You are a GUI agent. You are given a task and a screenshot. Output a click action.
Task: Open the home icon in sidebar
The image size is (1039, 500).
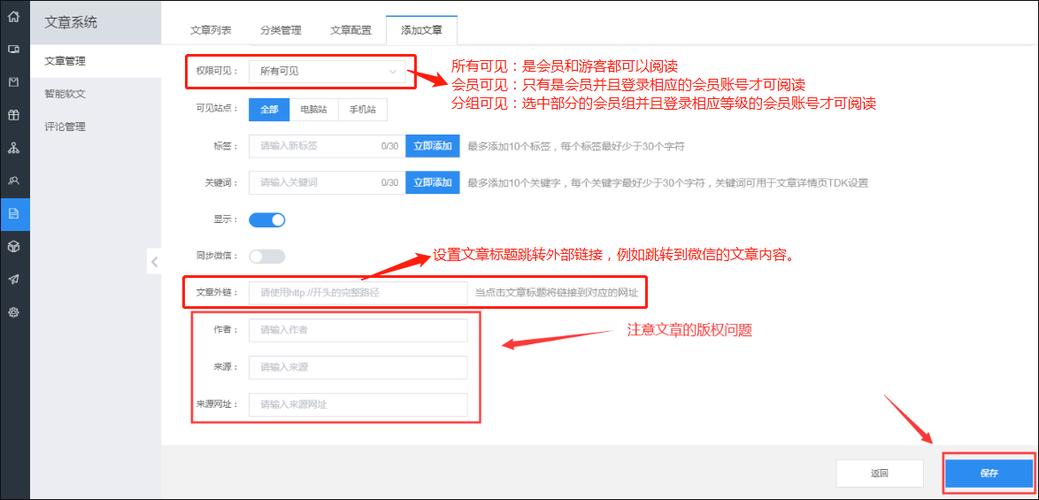pos(13,17)
